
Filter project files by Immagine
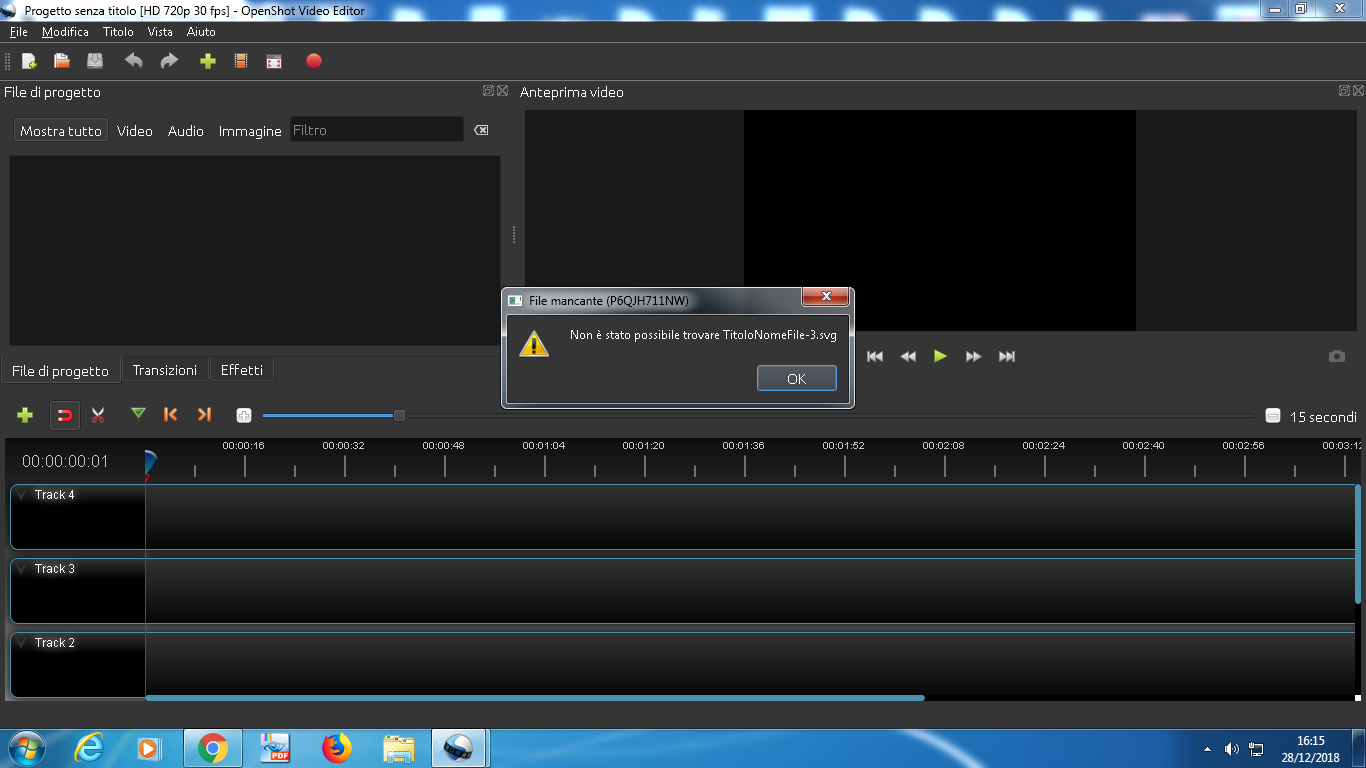[x=250, y=131]
